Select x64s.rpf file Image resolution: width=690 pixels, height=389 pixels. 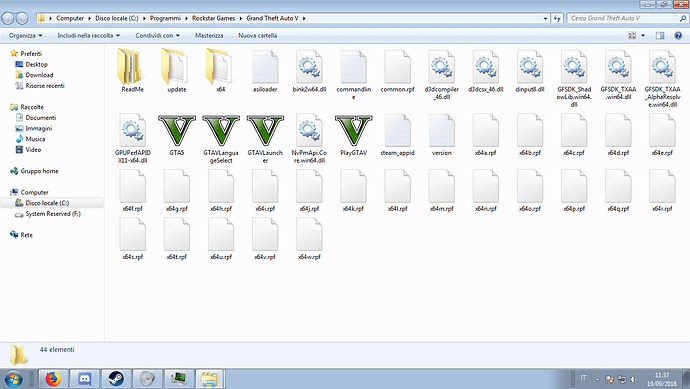tap(132, 239)
